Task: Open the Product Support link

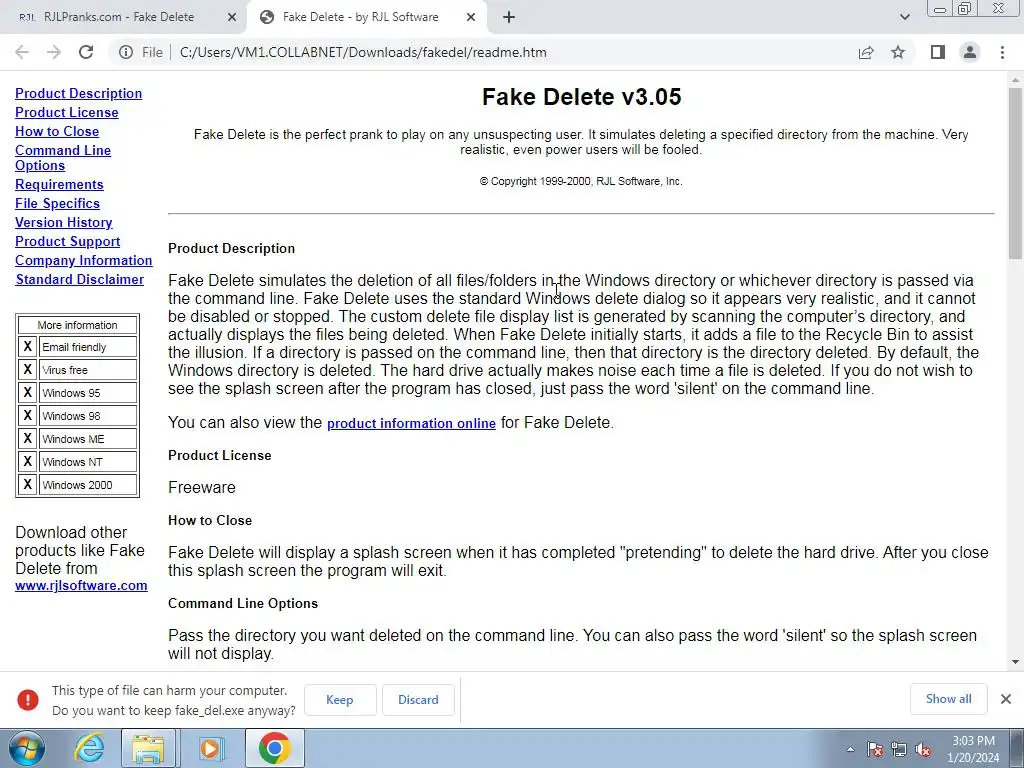Action: coord(67,241)
